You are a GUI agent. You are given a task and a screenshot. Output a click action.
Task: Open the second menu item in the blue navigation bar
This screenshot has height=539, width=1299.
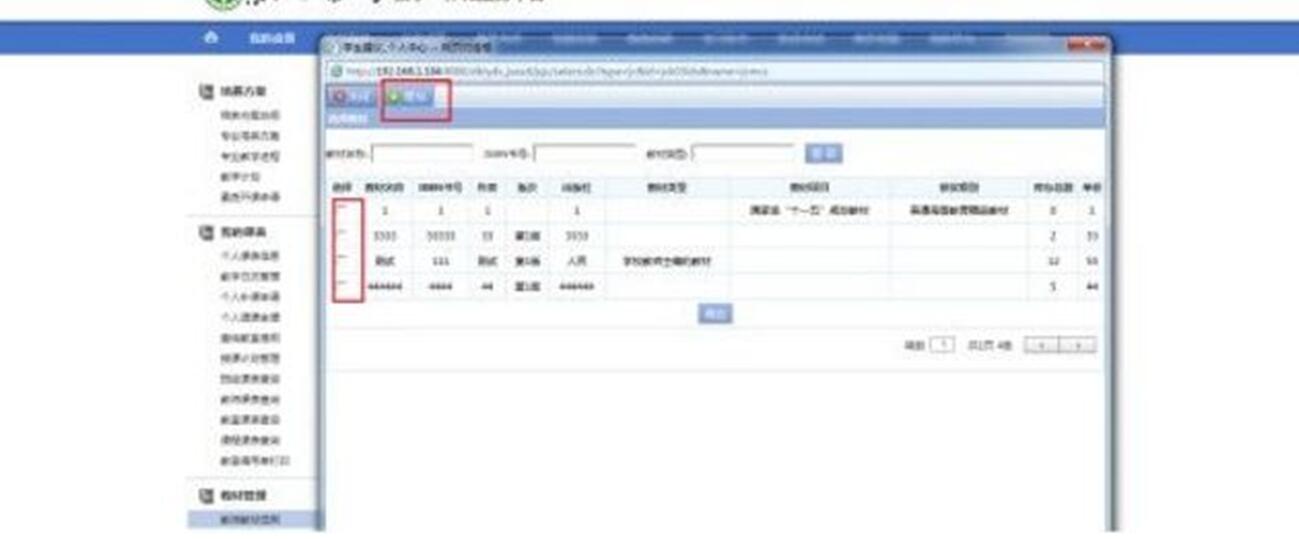pyautogui.click(x=272, y=38)
